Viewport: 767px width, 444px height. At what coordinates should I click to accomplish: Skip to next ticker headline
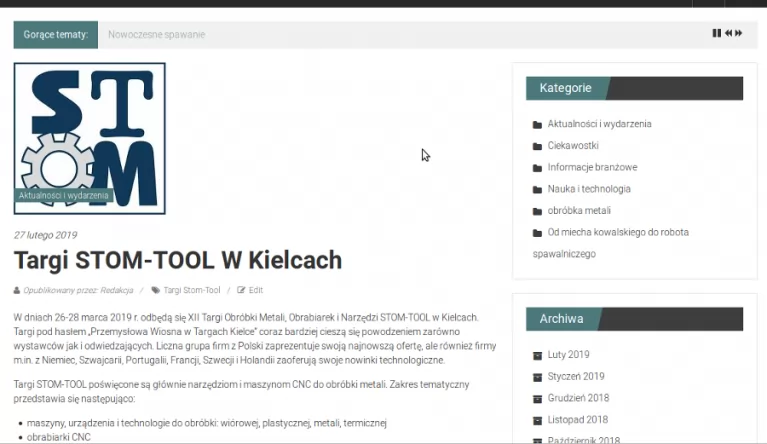739,33
